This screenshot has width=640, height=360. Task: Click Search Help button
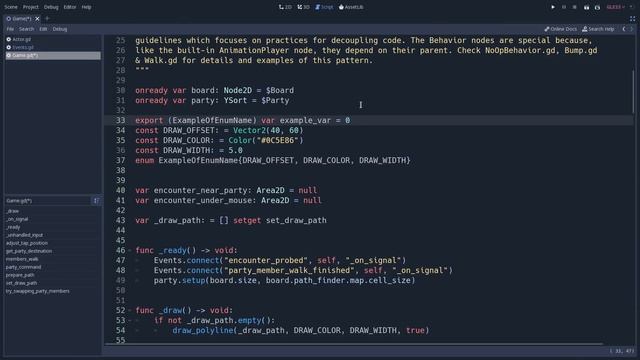(598, 29)
